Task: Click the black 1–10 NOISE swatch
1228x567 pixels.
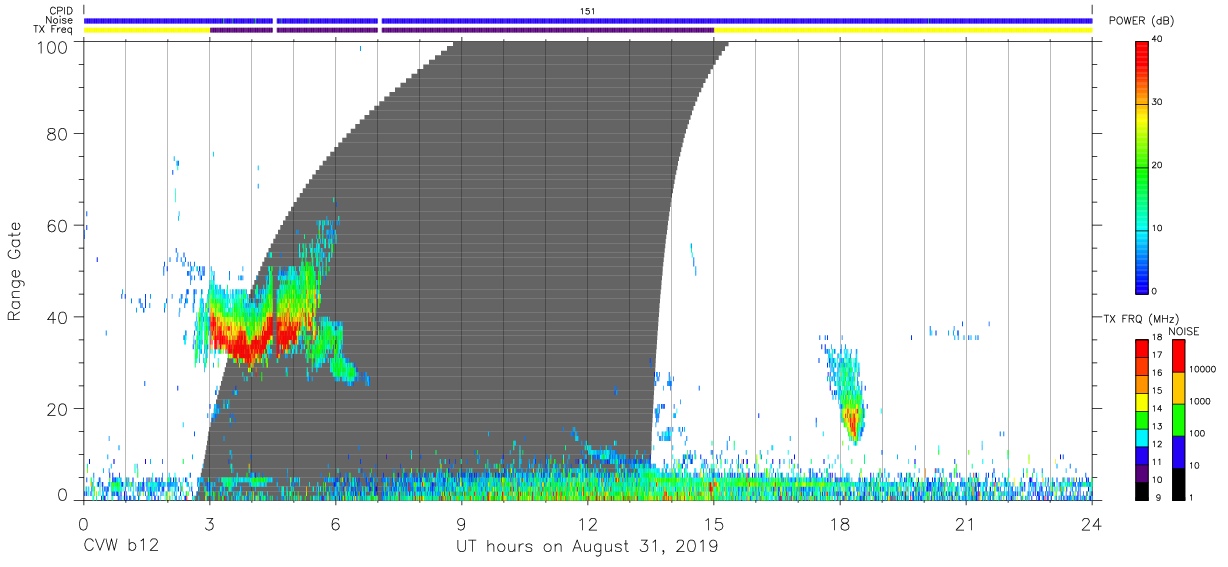Action: pyautogui.click(x=1177, y=482)
